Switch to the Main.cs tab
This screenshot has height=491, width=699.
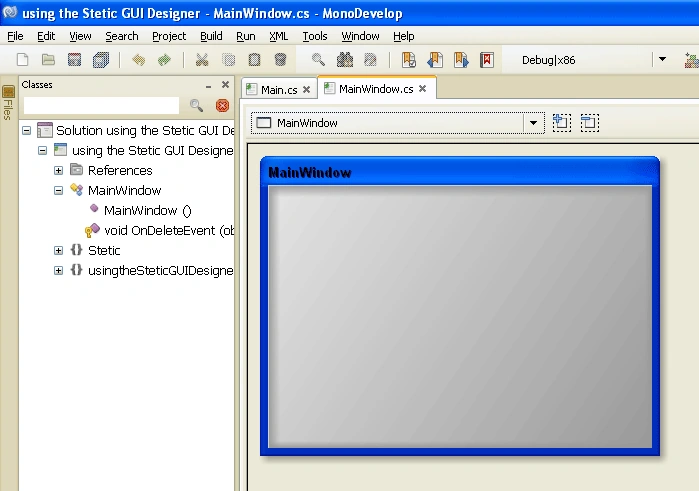click(279, 90)
